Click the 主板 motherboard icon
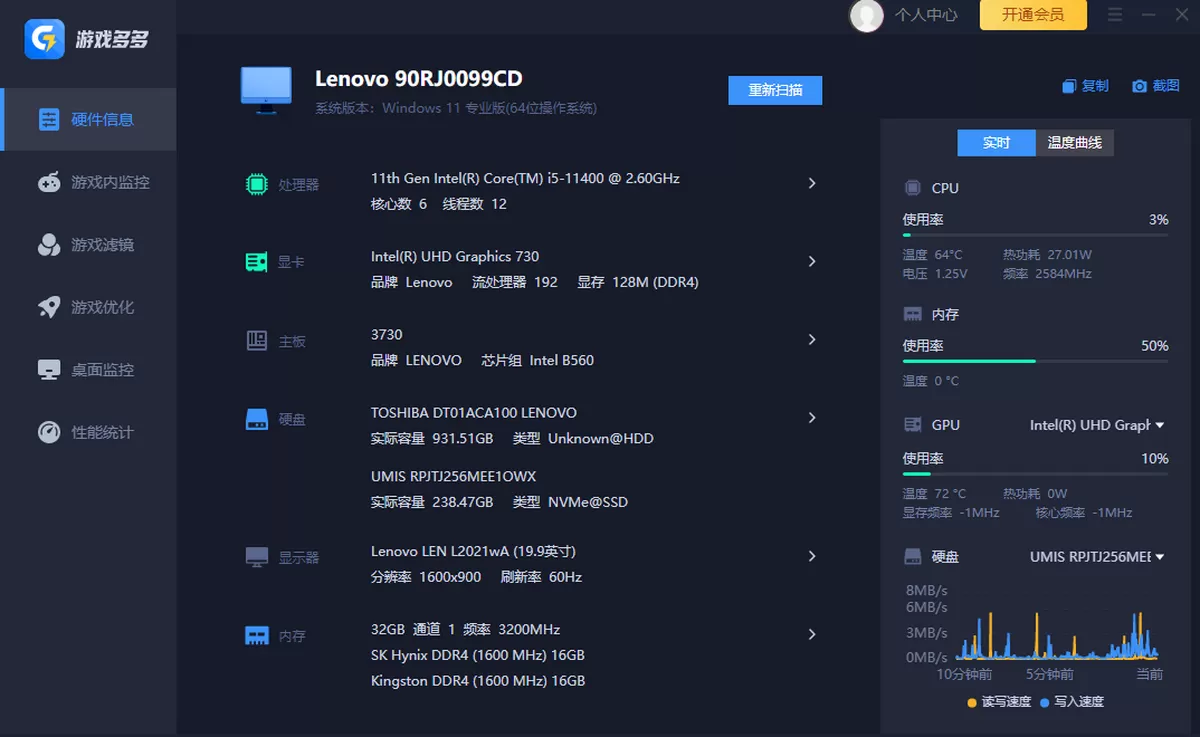Viewport: 1200px width, 737px height. tap(257, 341)
